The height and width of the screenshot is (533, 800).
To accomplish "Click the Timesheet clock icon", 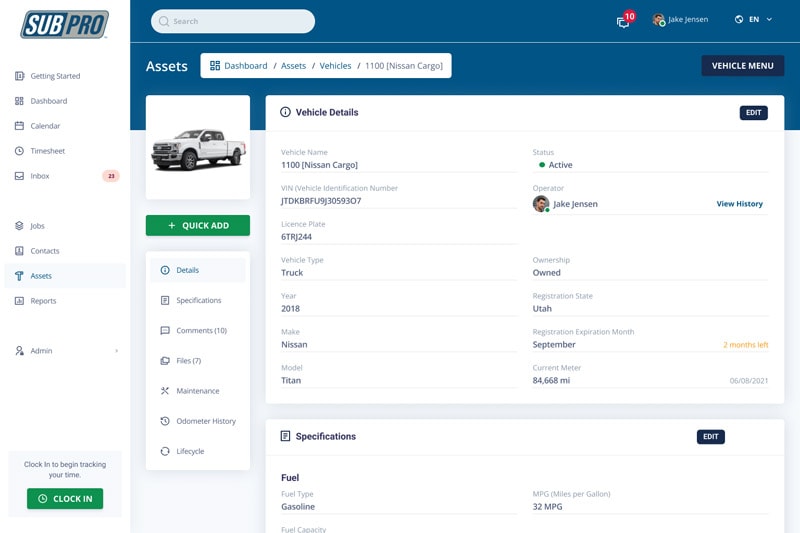I will pyautogui.click(x=19, y=151).
